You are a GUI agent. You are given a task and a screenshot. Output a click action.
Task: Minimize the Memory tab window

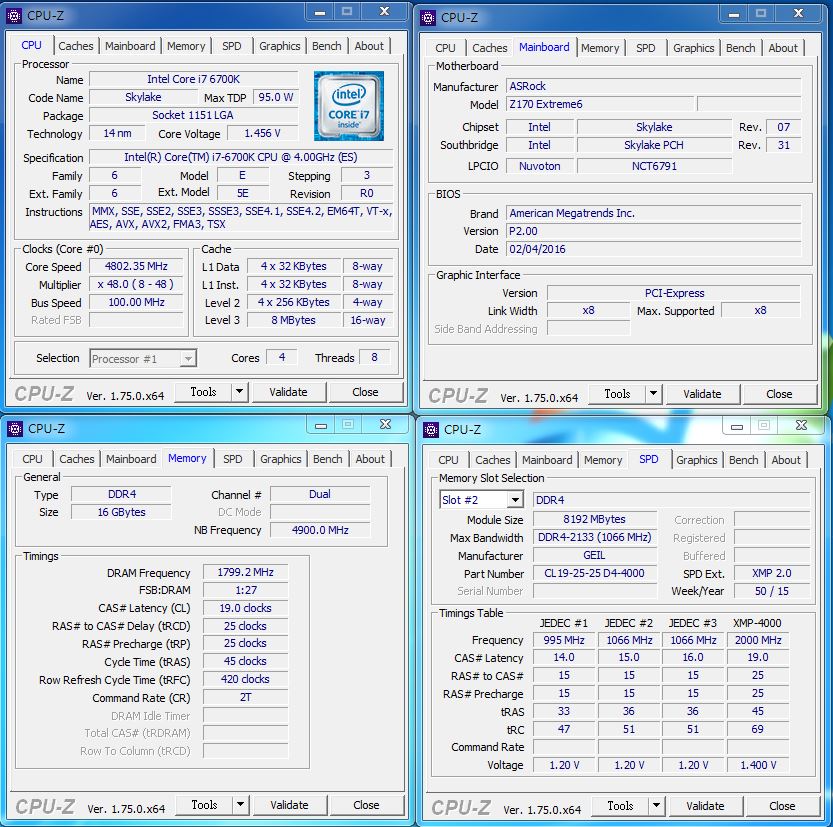(x=321, y=425)
